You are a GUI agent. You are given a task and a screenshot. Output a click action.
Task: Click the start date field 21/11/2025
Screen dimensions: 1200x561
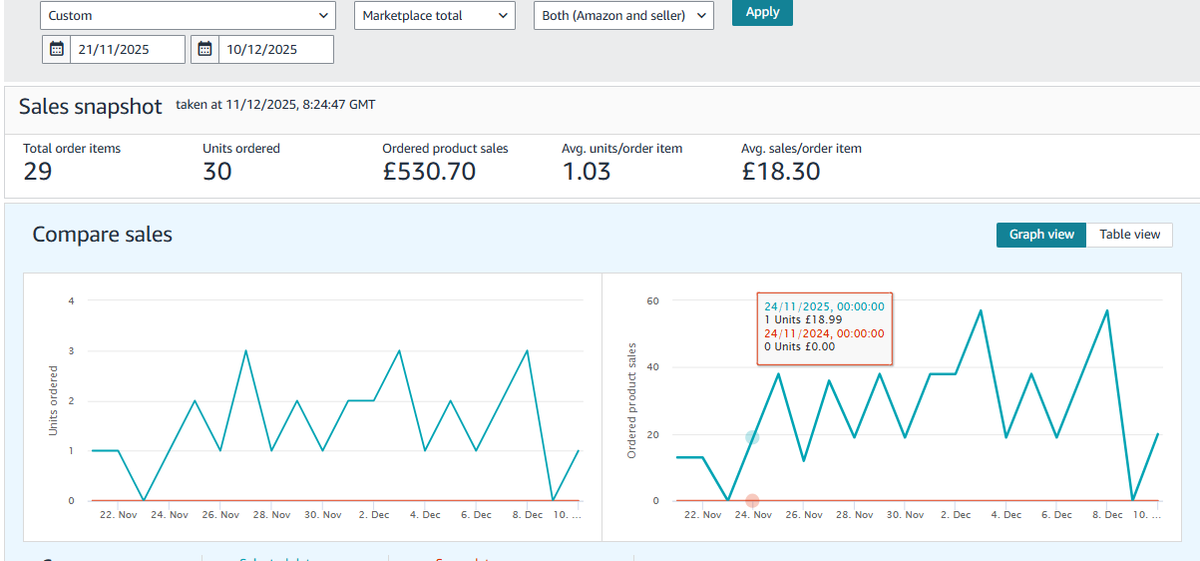126,49
